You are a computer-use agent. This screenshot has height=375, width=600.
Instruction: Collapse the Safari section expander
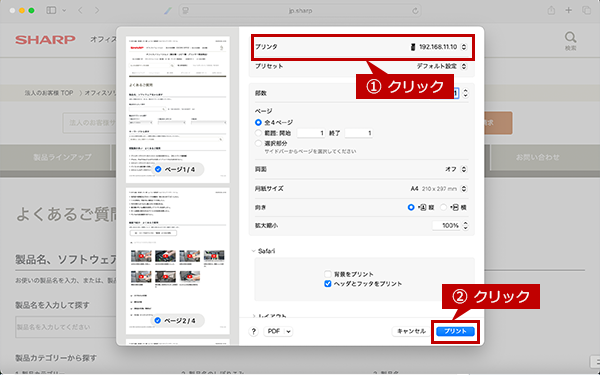[x=253, y=251]
